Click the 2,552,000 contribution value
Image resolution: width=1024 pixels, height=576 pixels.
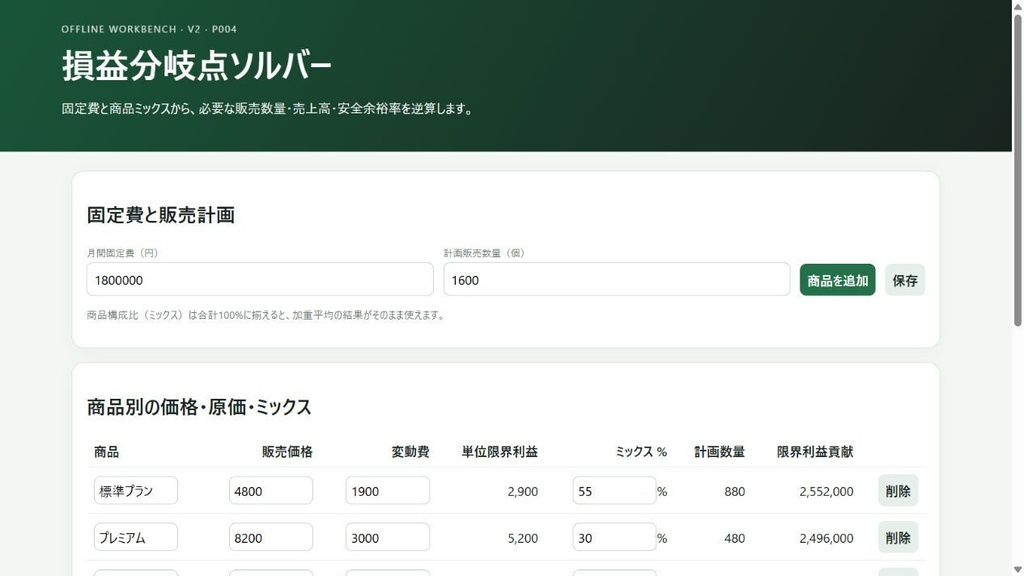pos(826,492)
